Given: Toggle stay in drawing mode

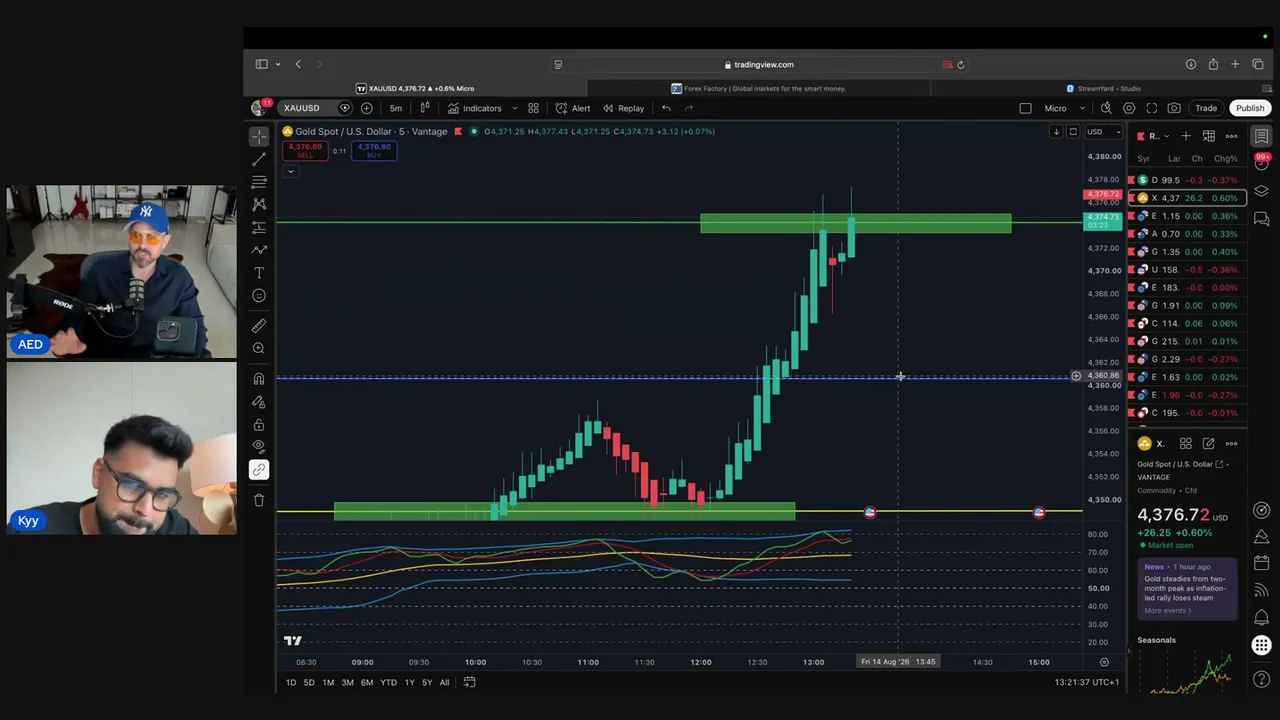Looking at the screenshot, I should click(259, 401).
